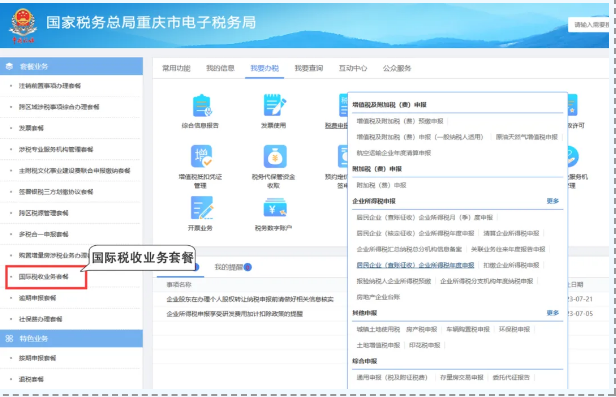Viewport: 616px width, 397px height.
Task: Click 原油天然气增值税申报 link
Action: click(526, 137)
